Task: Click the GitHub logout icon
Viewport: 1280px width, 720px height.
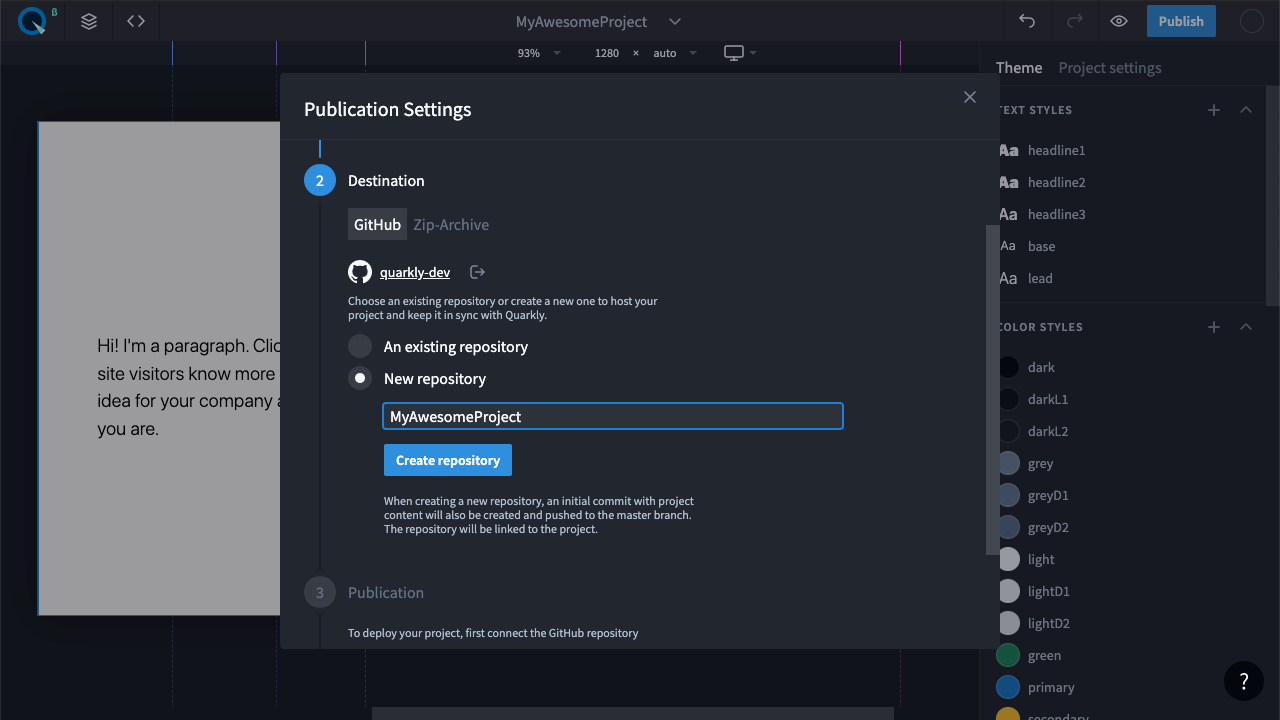Action: click(477, 272)
